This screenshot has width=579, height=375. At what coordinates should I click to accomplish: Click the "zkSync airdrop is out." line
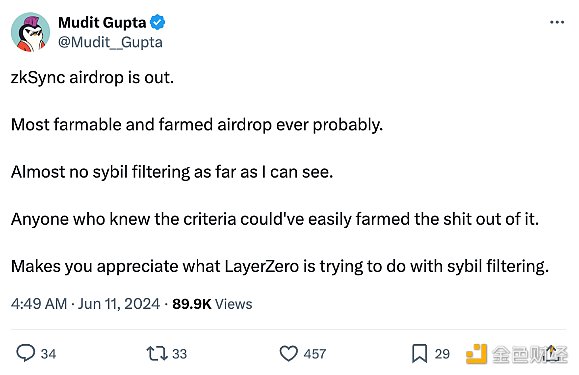(92, 78)
